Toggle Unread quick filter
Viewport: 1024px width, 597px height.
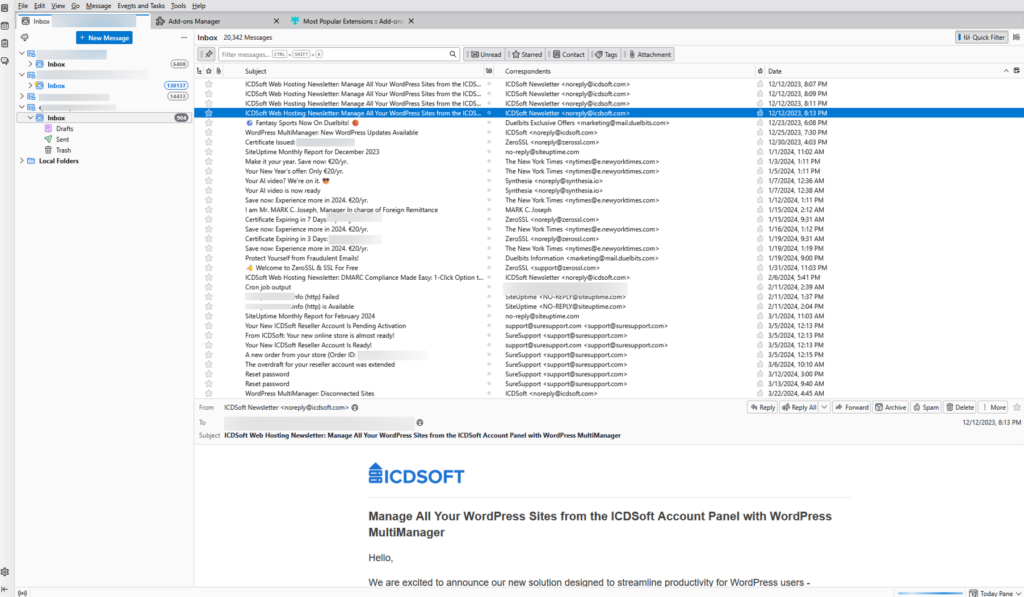point(485,54)
